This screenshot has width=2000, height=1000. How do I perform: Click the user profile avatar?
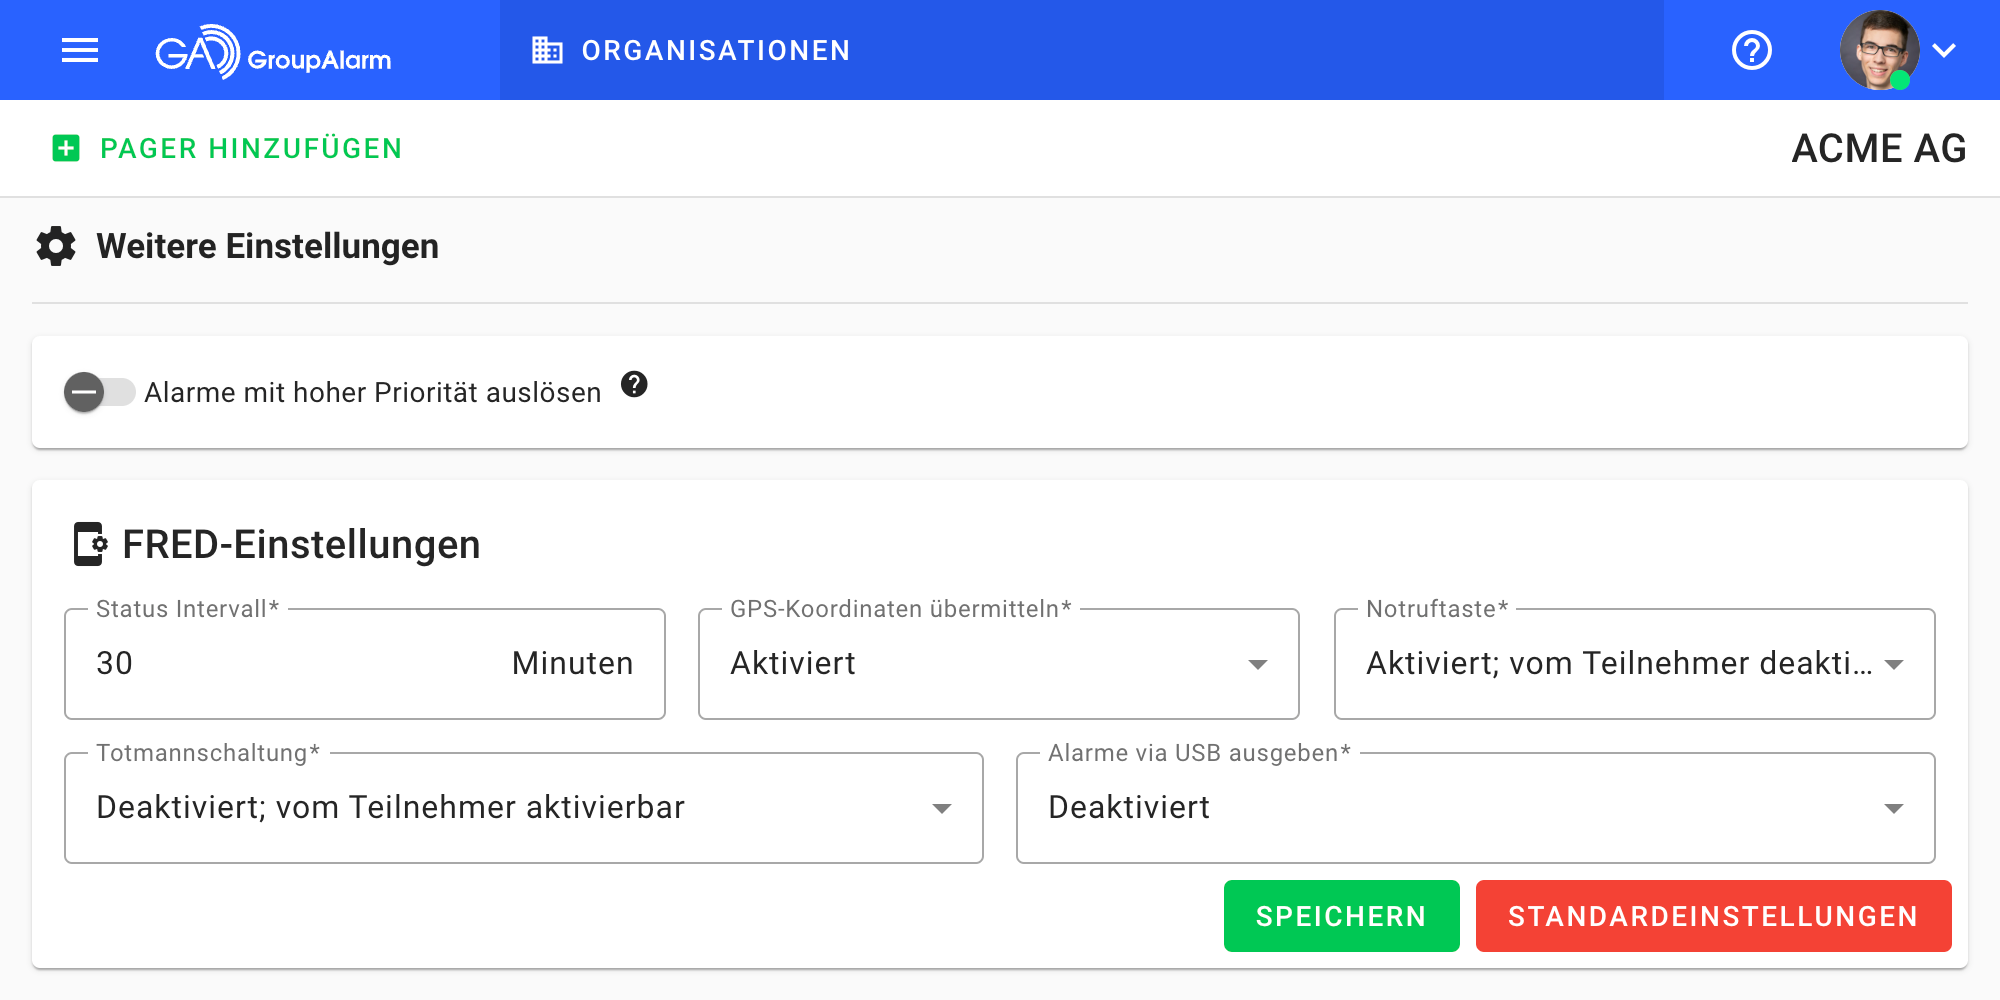1878,50
